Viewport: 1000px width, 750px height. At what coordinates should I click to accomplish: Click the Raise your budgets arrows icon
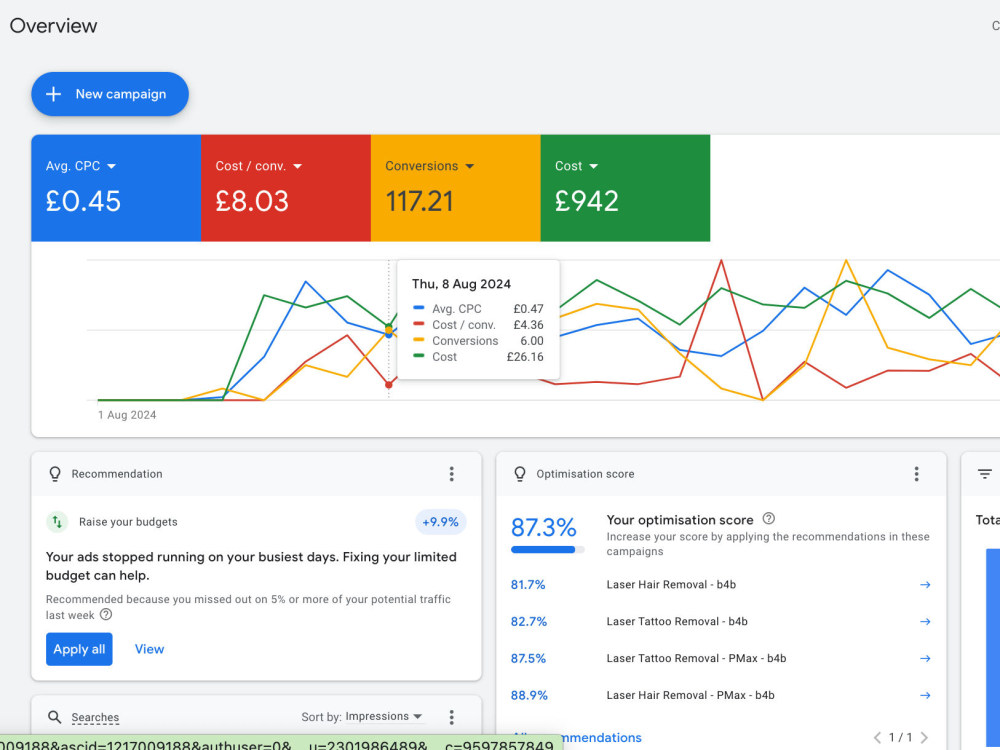point(57,522)
